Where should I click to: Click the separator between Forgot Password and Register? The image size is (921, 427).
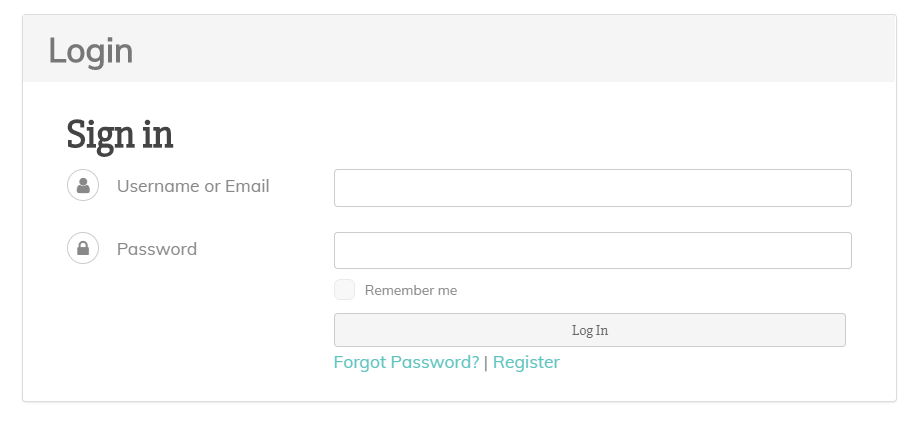click(486, 363)
